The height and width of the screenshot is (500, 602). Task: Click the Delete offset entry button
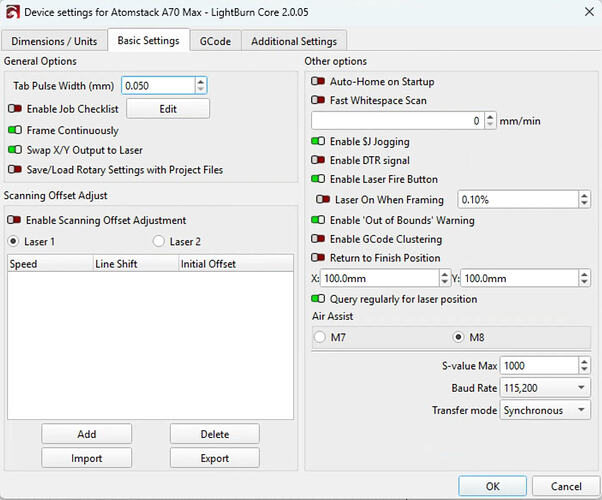(215, 434)
